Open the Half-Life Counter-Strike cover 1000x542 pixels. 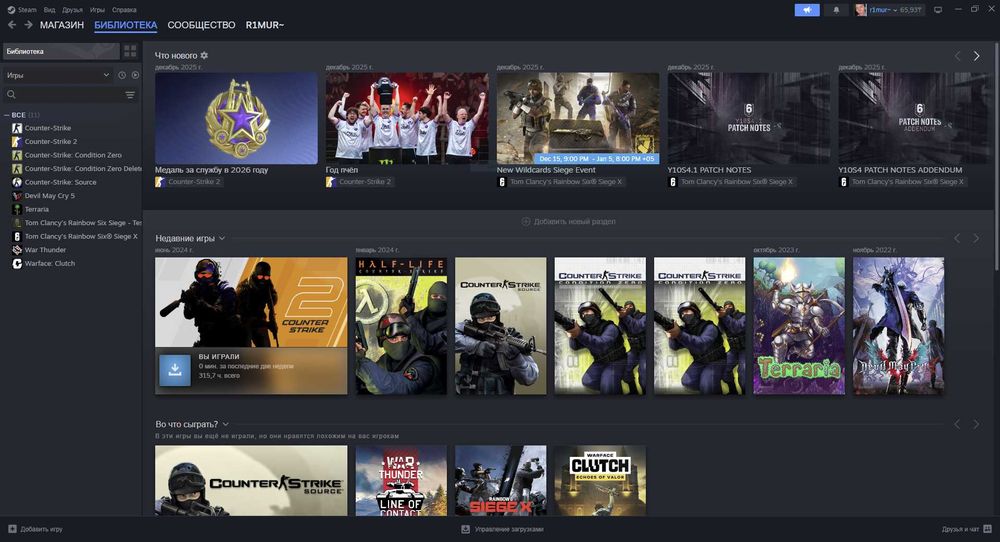[x=401, y=326]
